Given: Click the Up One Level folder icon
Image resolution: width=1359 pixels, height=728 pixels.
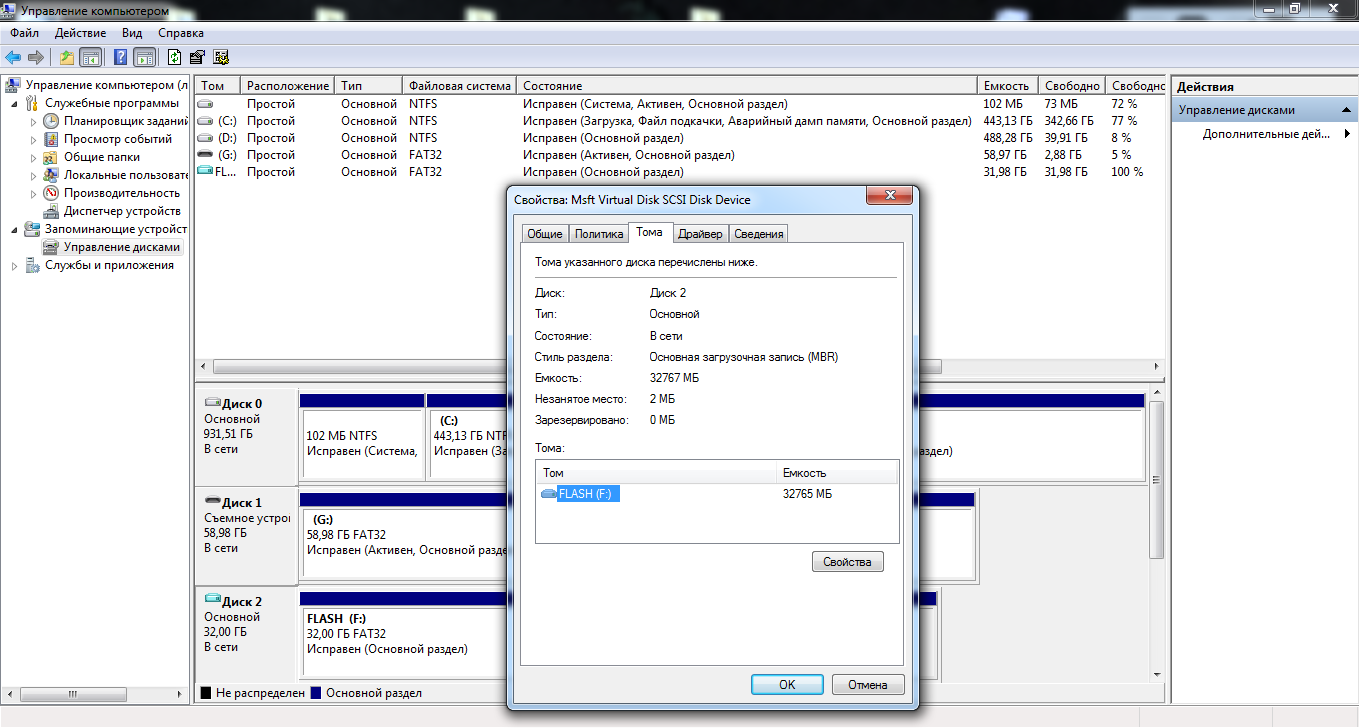Looking at the screenshot, I should 67,57.
